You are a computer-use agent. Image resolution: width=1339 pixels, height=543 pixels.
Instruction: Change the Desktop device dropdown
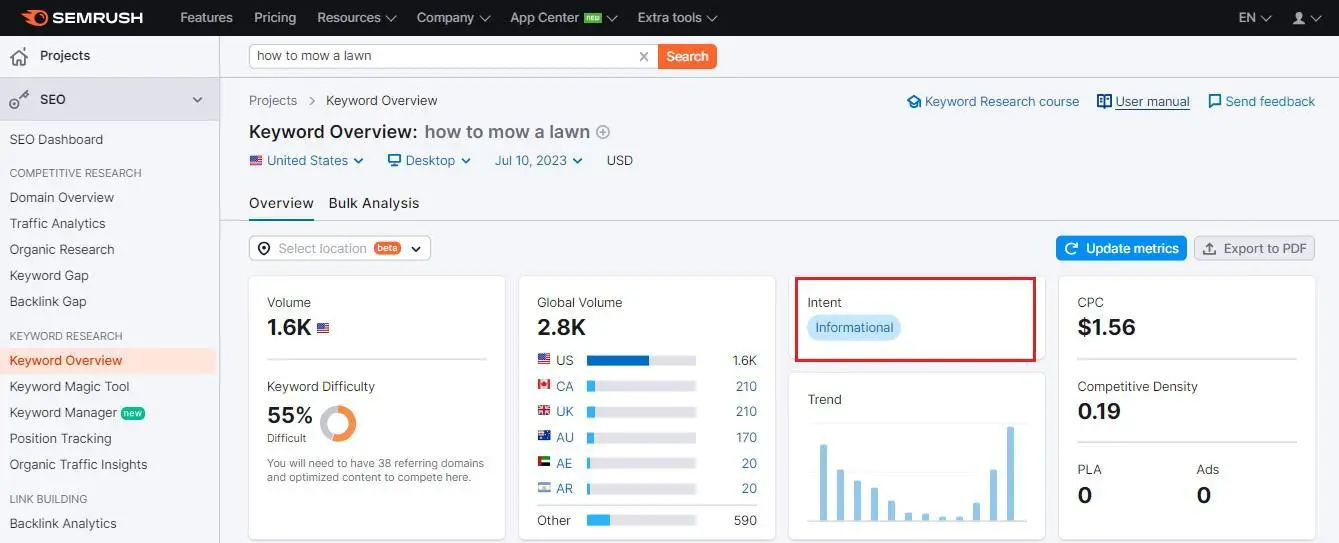pyautogui.click(x=429, y=160)
